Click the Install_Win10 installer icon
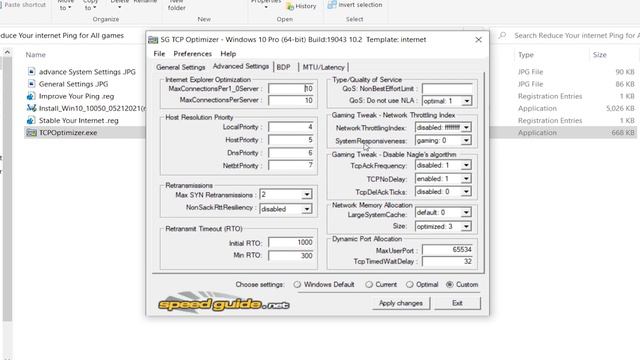Screen dimensions: 640x360 [31, 108]
